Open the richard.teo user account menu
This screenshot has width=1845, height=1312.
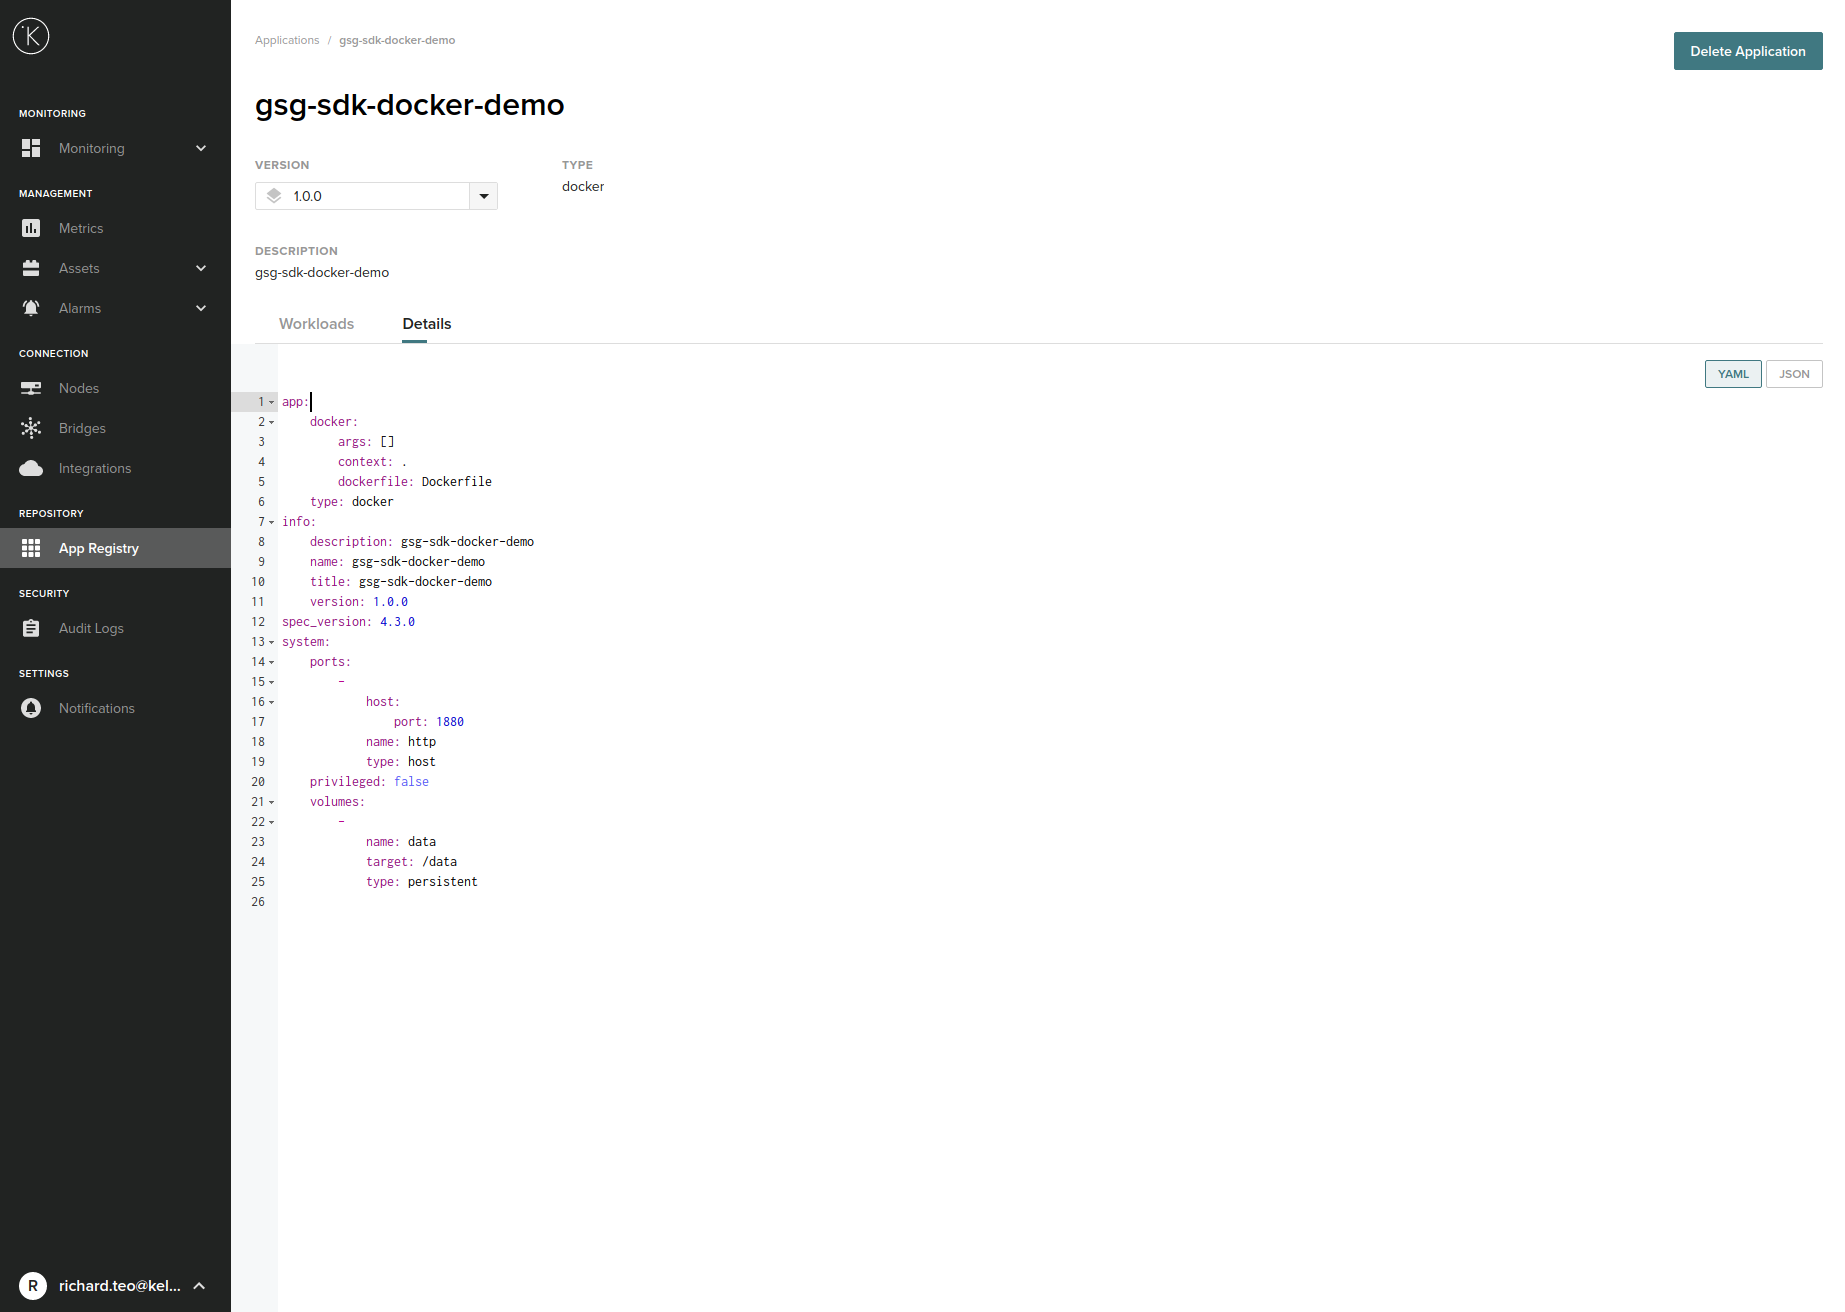(115, 1286)
